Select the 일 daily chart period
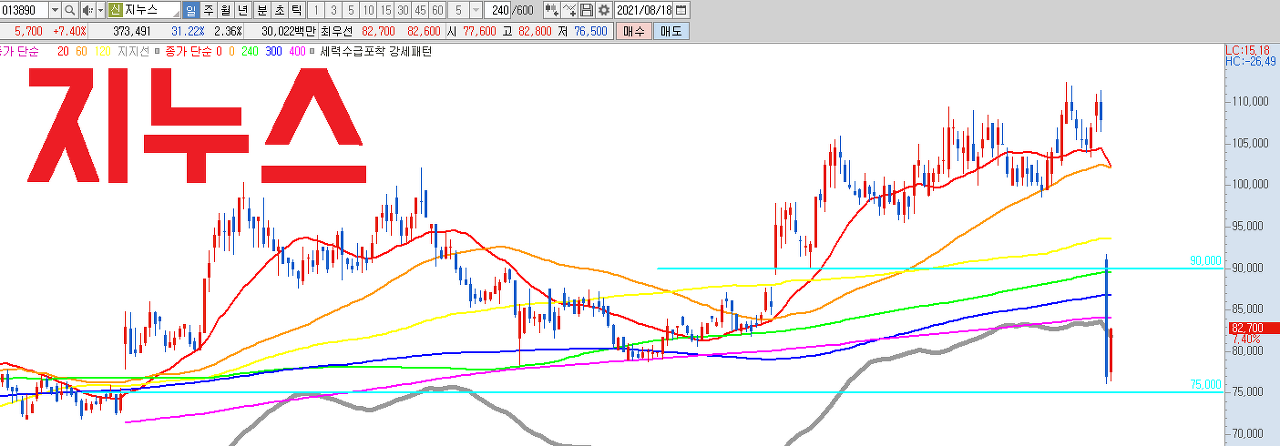 191,10
